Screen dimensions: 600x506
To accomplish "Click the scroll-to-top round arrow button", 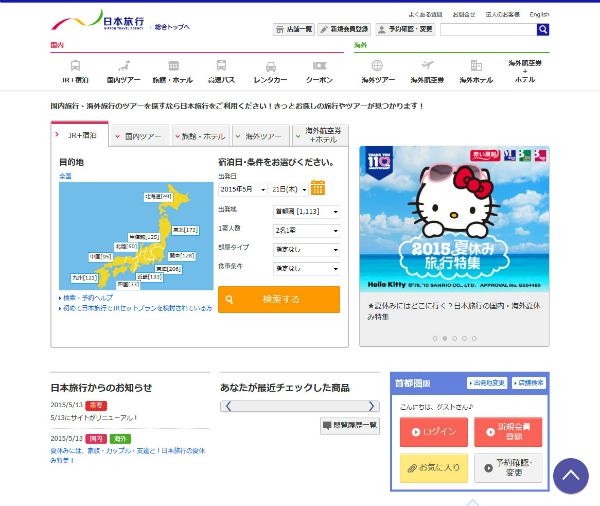I will pos(571,476).
